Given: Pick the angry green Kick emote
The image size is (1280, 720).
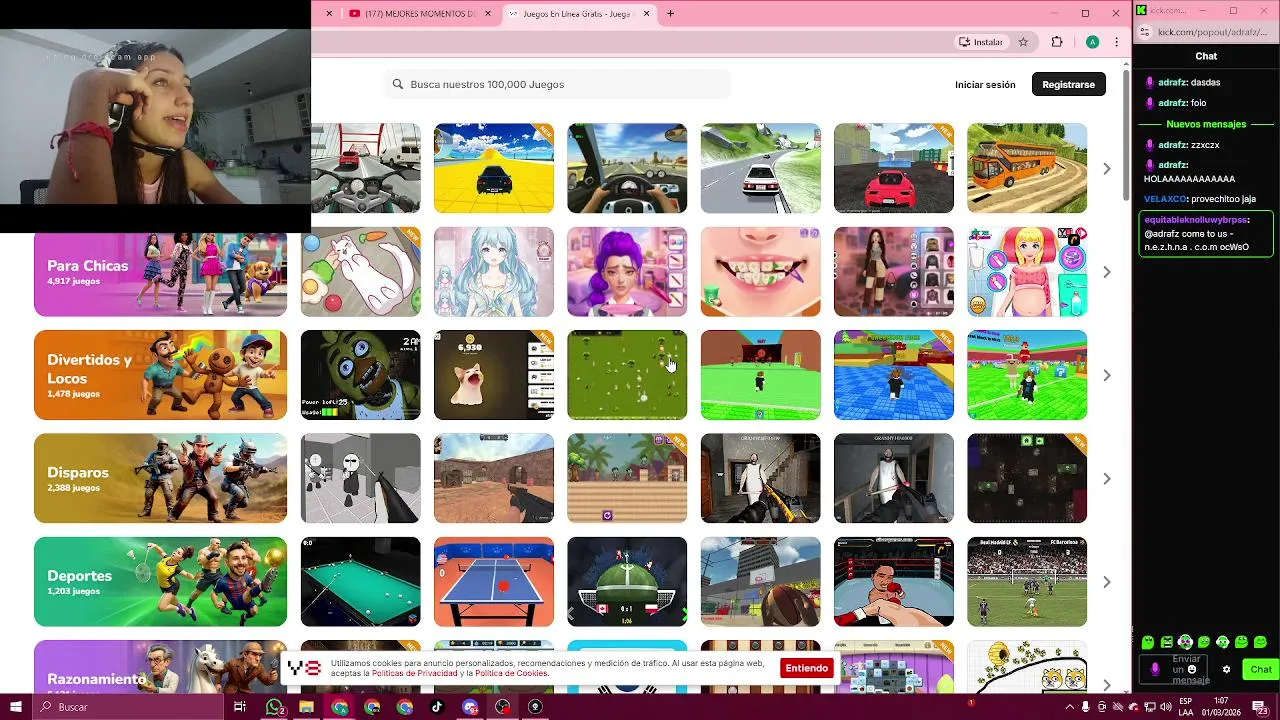Looking at the screenshot, I should [1166, 642].
